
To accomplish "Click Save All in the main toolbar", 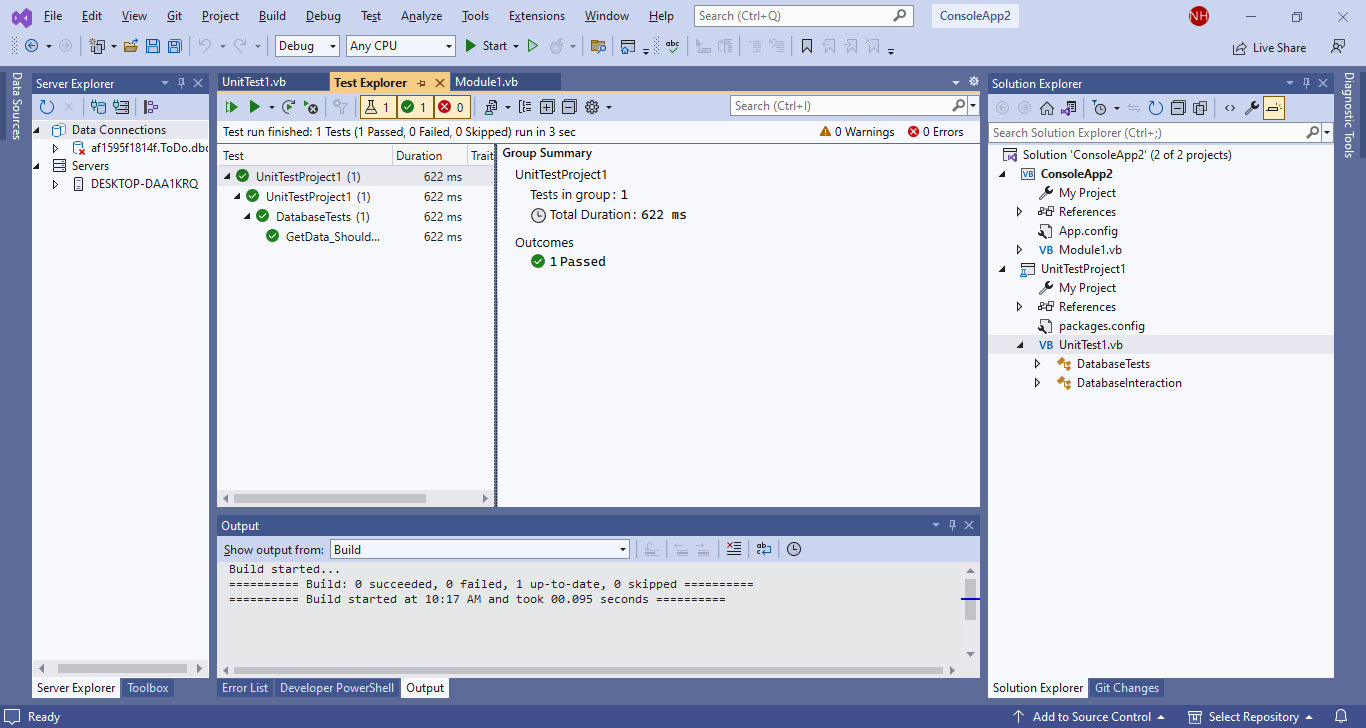I will tap(175, 46).
